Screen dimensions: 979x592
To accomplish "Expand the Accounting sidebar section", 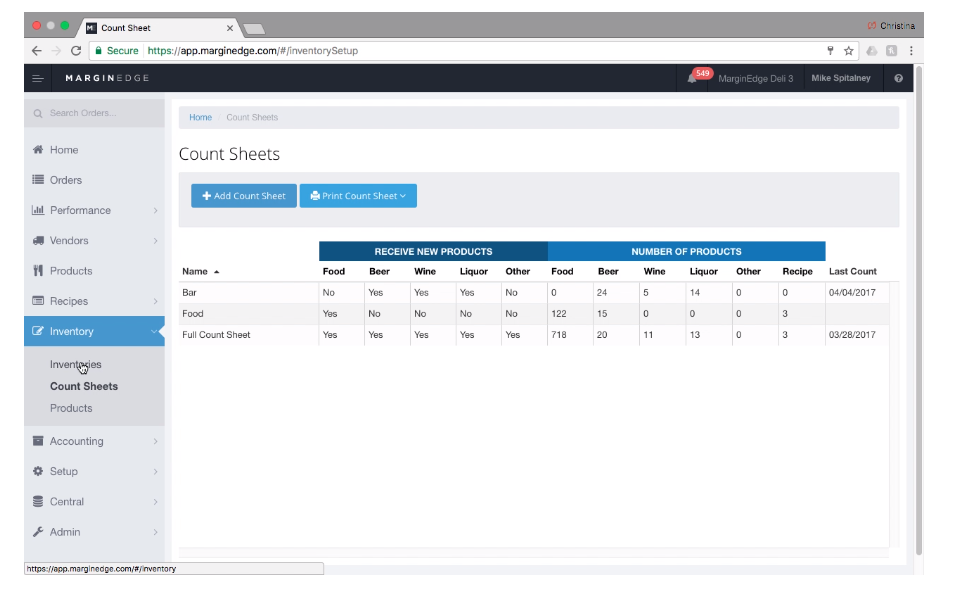I will click(x=94, y=441).
